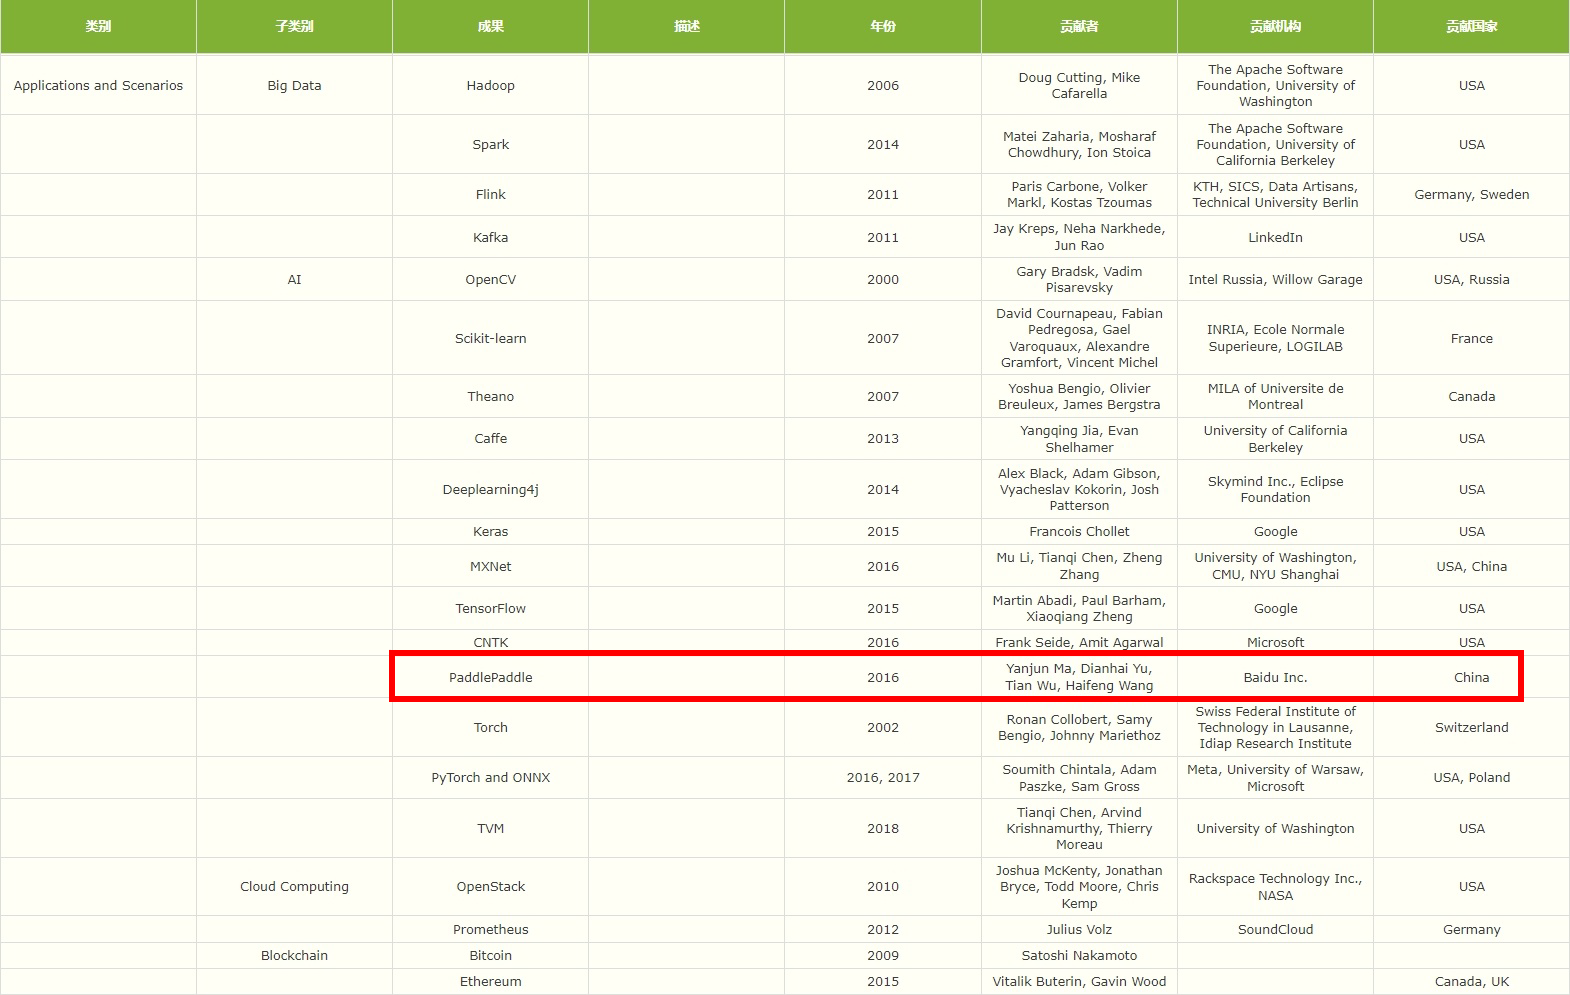The width and height of the screenshot is (1570, 995).
Task: Select the 'Flink' cell
Action: pyautogui.click(x=490, y=194)
